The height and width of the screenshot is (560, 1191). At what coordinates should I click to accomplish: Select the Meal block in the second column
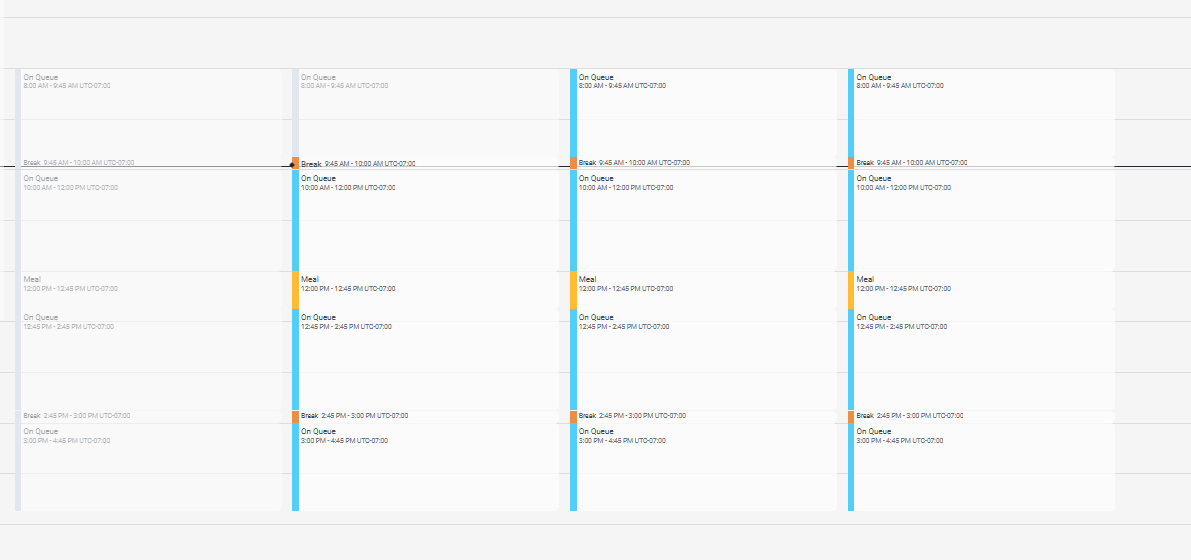(425, 289)
